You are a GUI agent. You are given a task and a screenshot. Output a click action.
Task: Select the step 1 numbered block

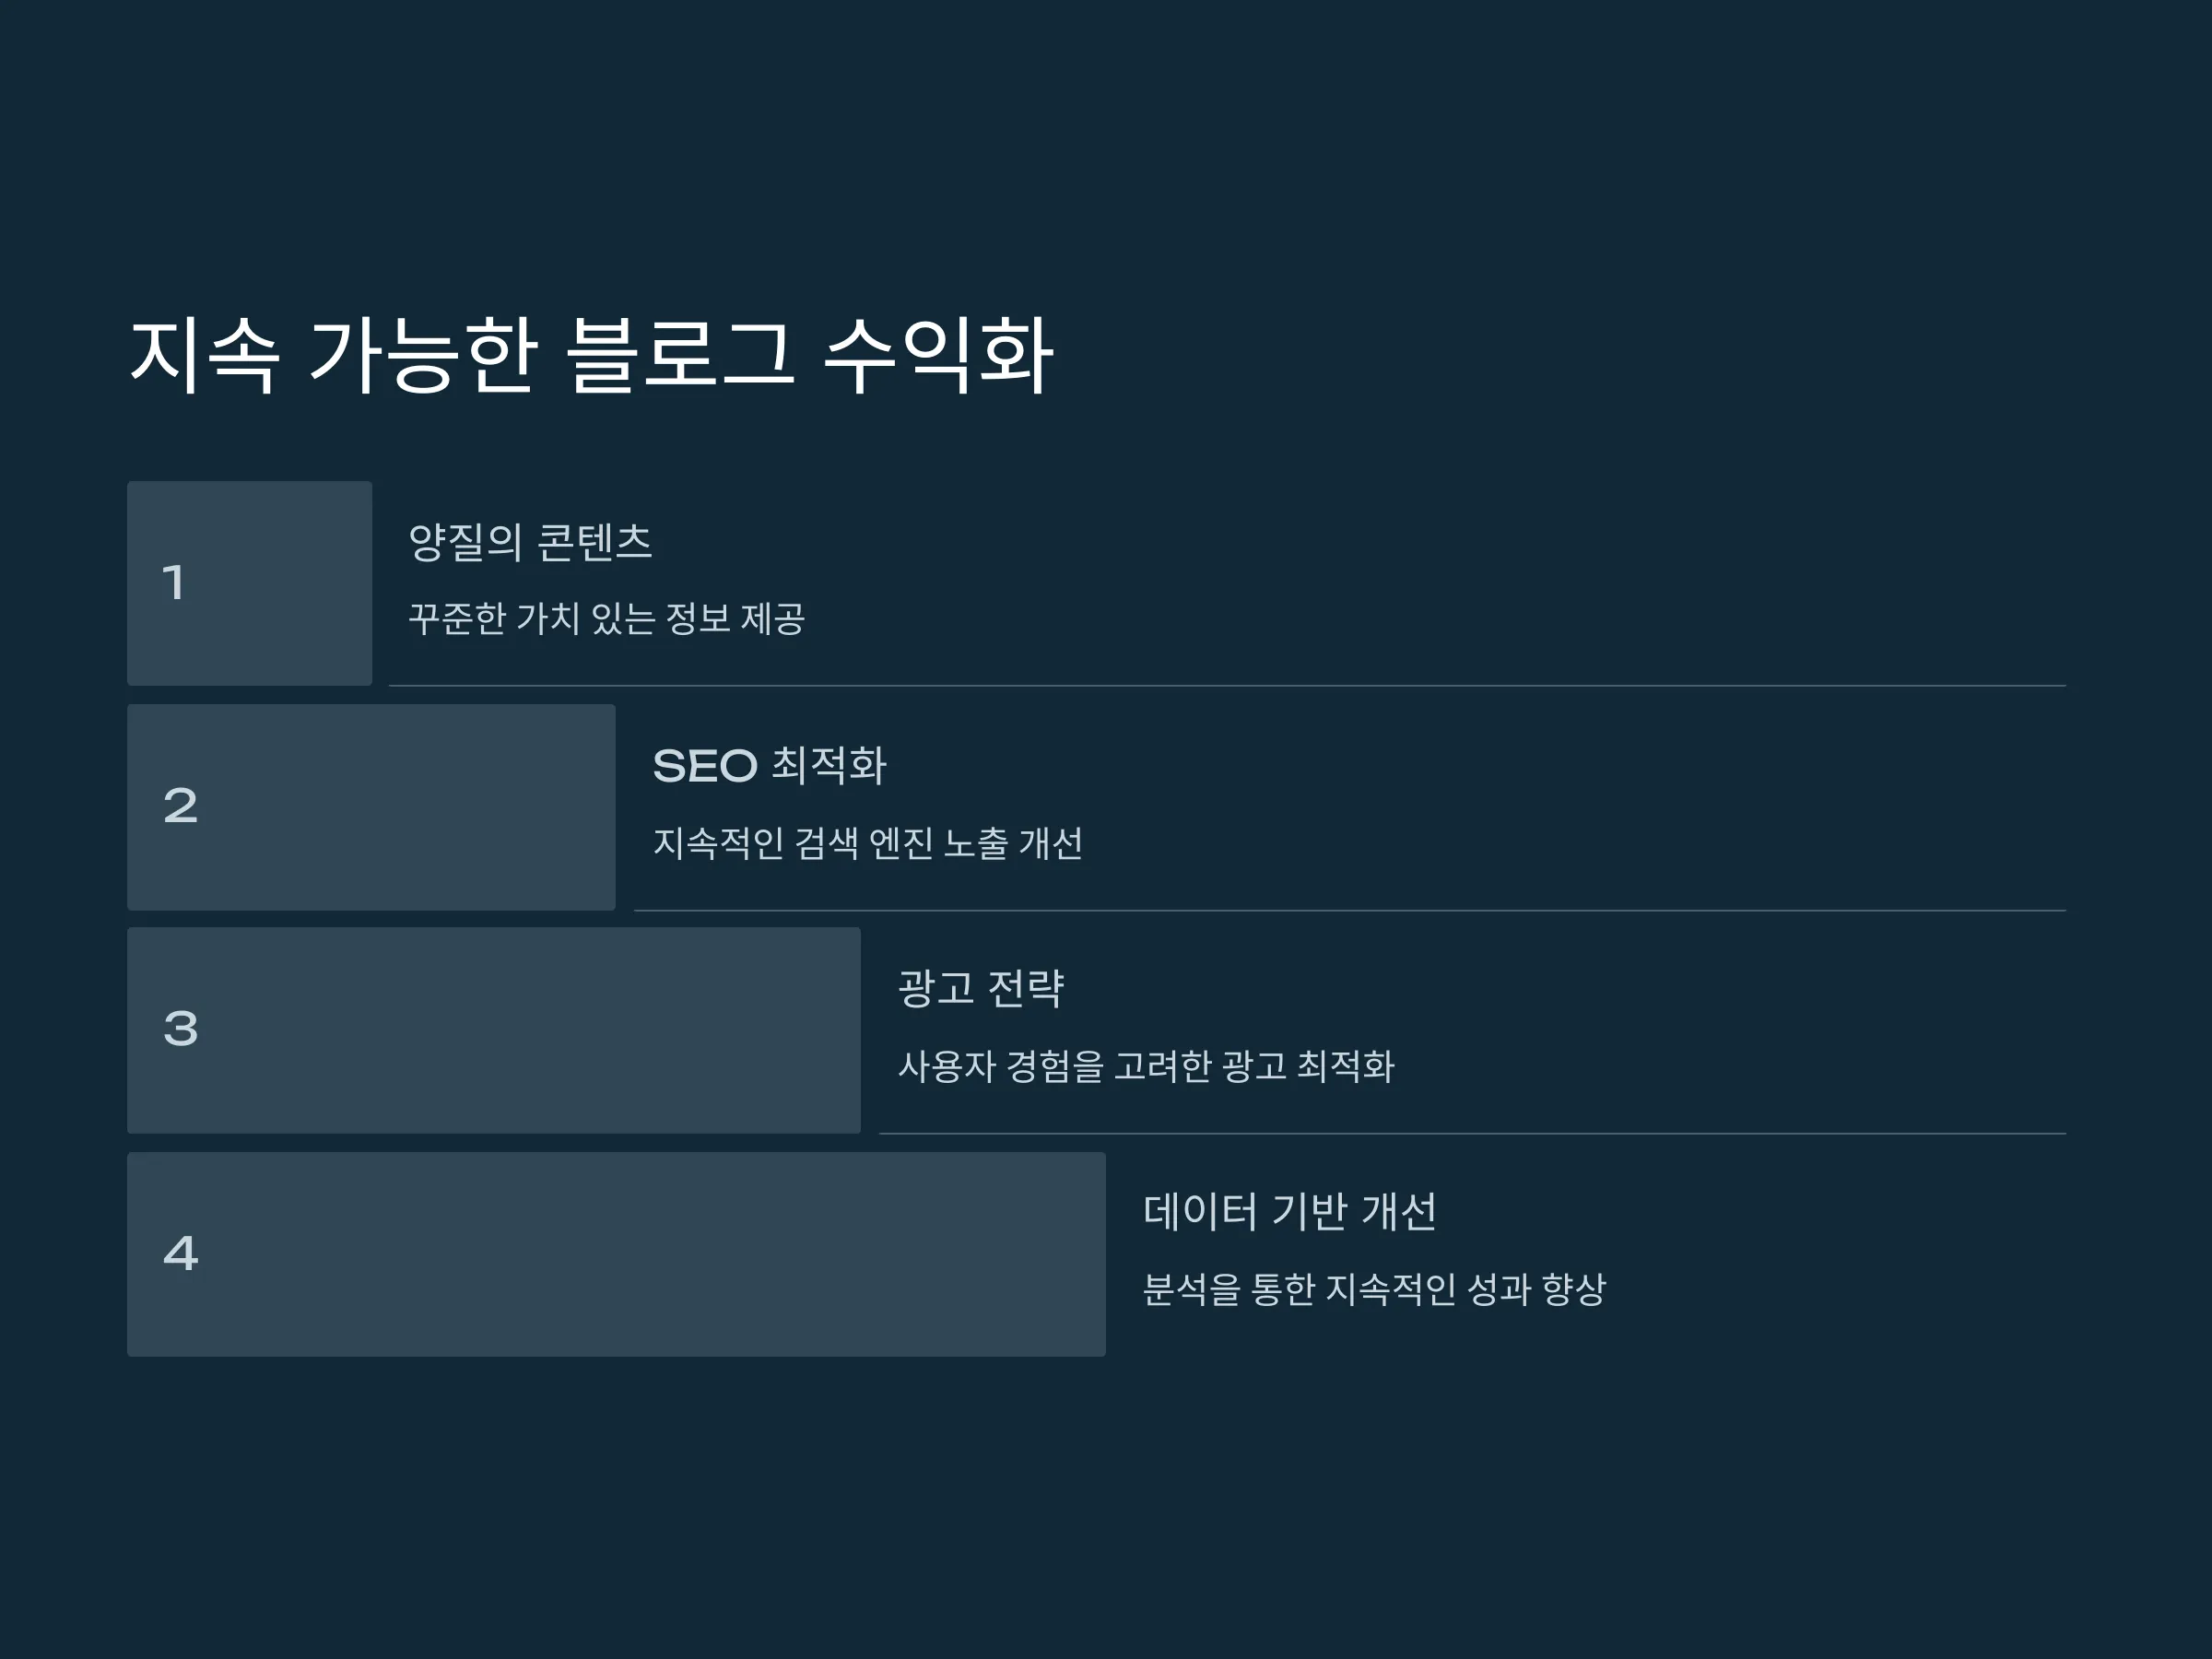pos(249,583)
